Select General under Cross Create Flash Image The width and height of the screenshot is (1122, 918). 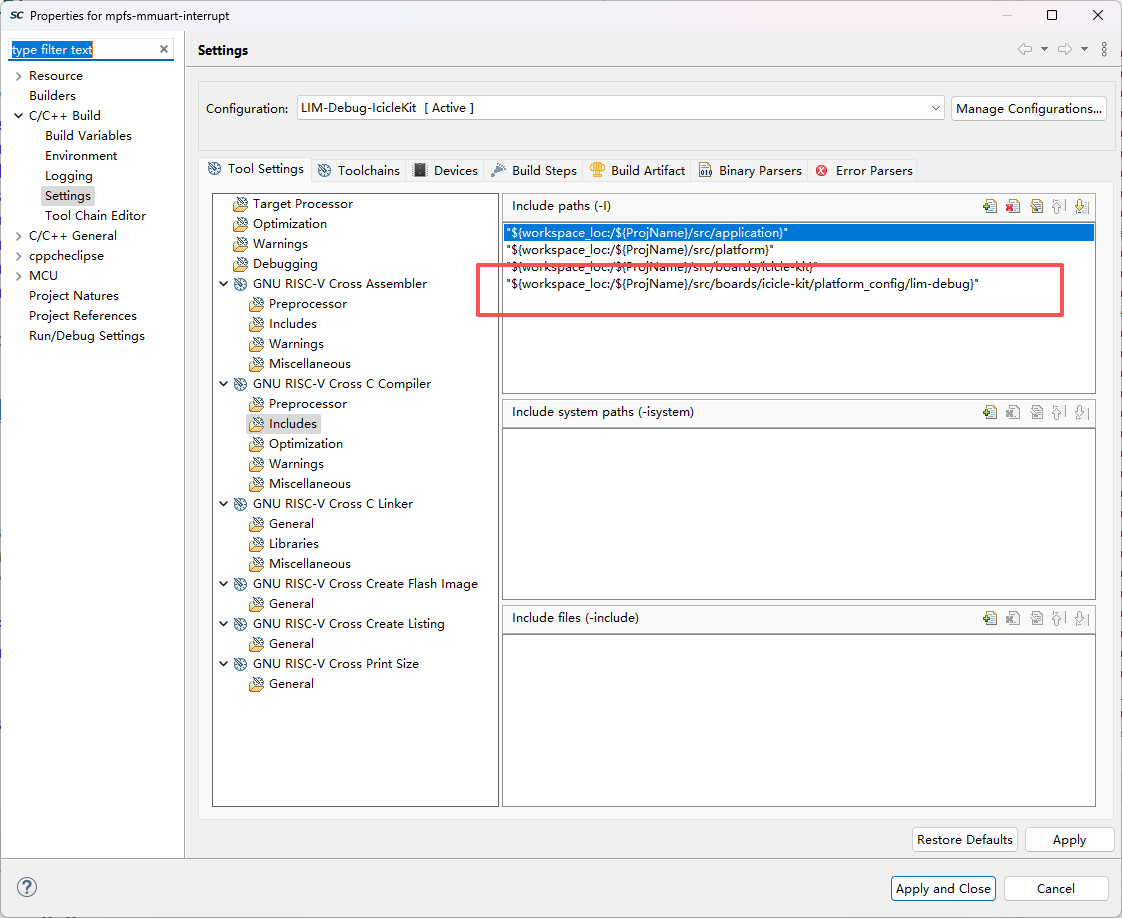pos(291,605)
